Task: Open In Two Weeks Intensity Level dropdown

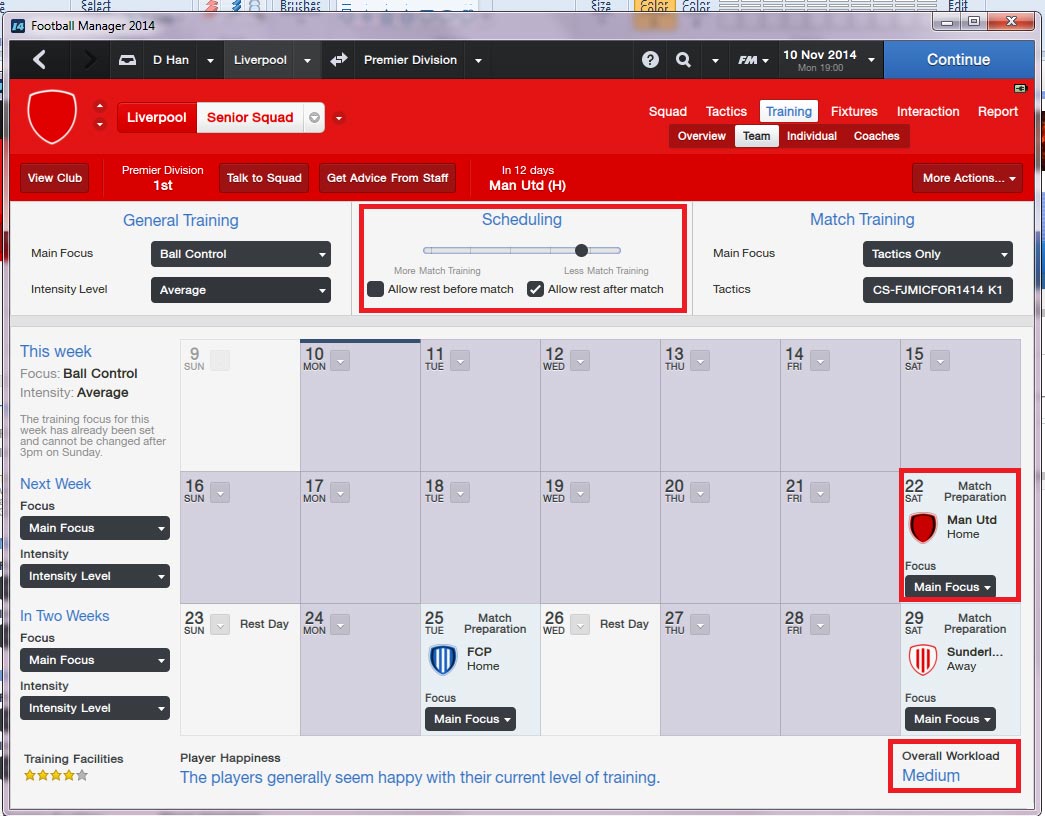Action: click(95, 708)
